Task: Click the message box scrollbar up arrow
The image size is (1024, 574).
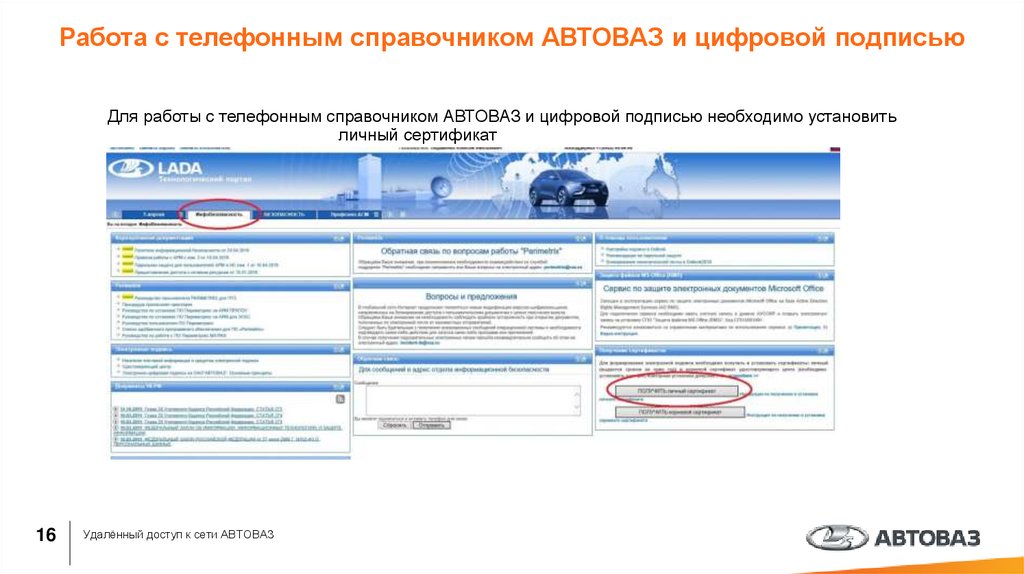Action: pos(577,393)
